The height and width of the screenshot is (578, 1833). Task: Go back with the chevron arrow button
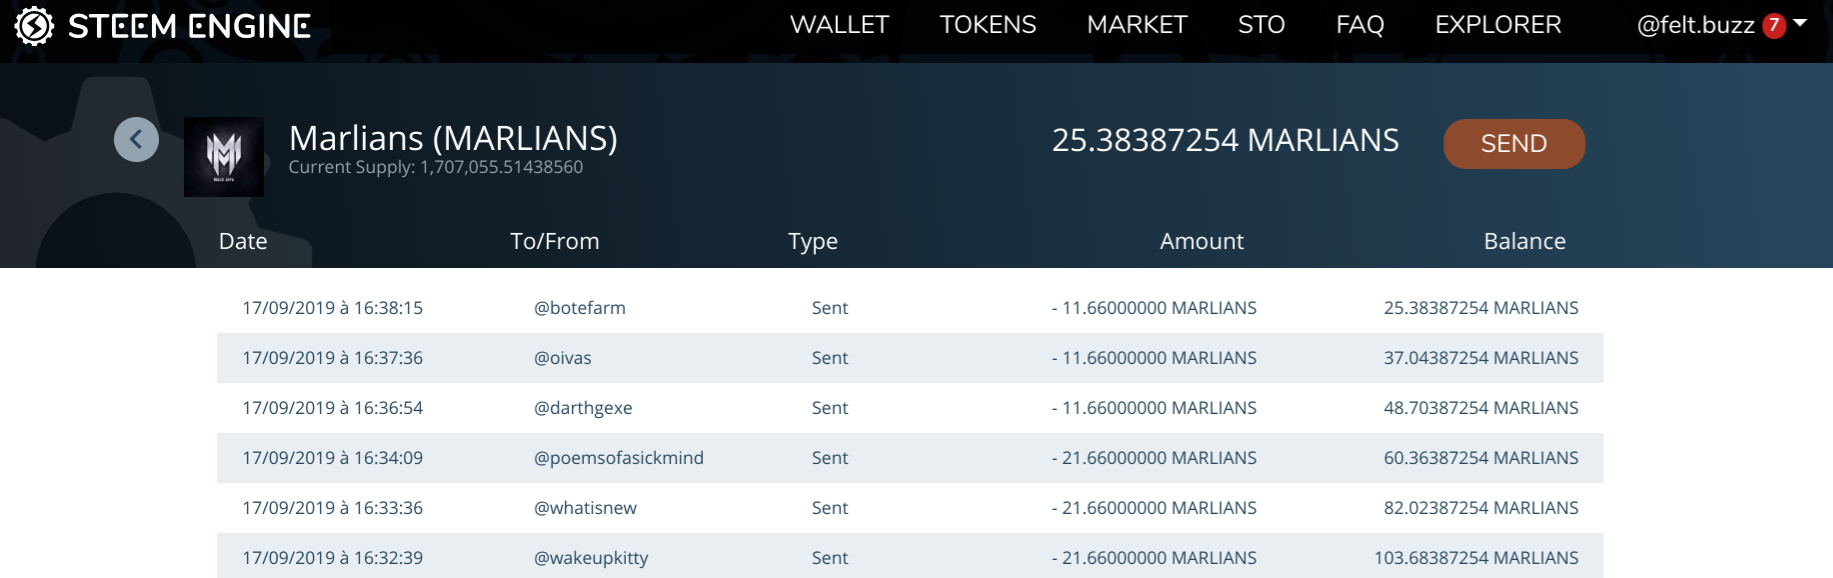coord(136,140)
